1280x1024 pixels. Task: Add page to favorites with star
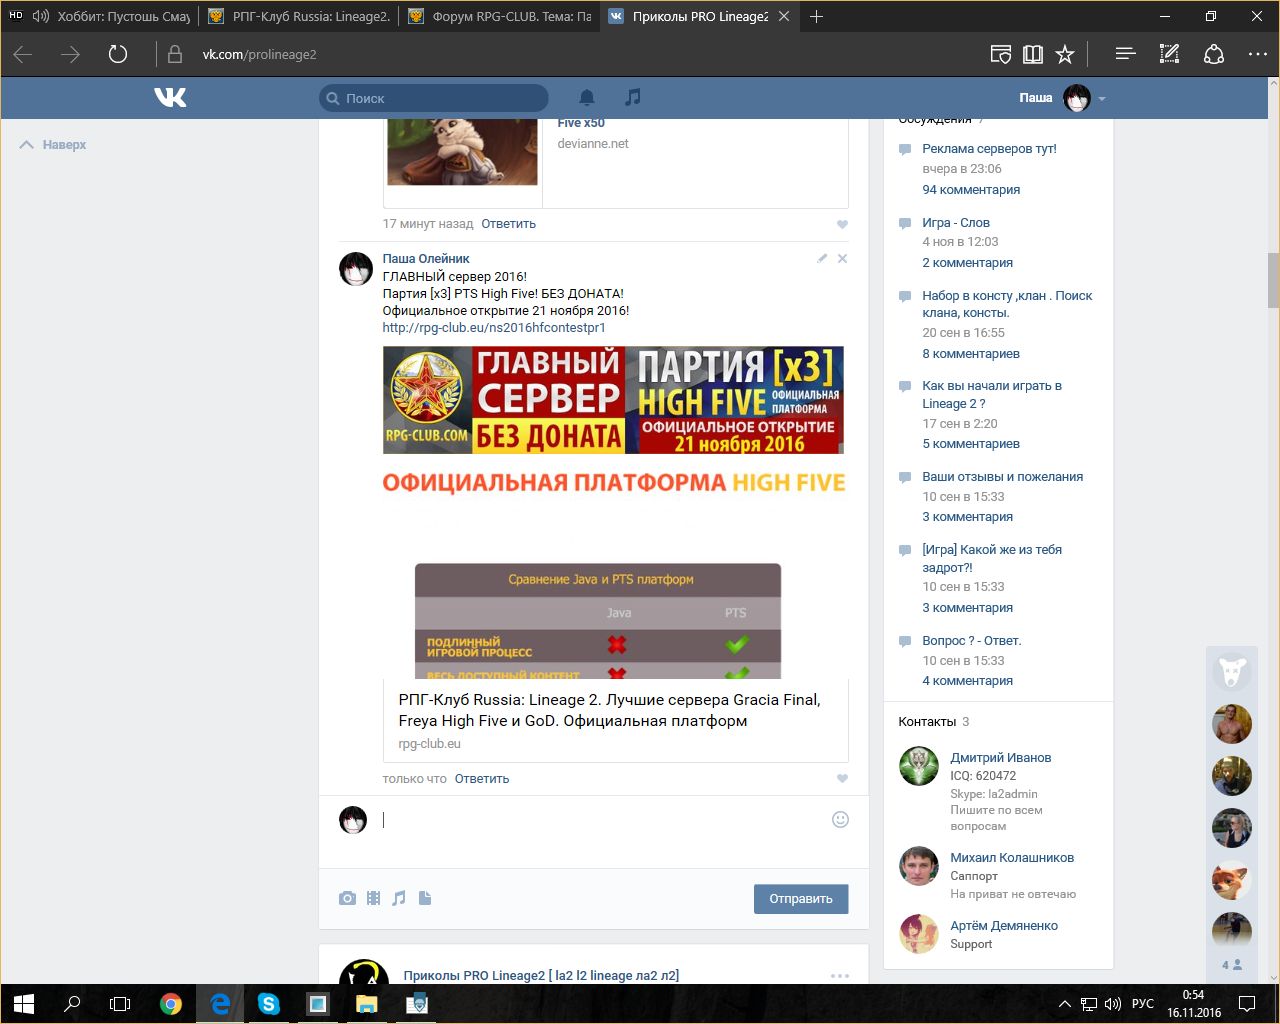pyautogui.click(x=1065, y=54)
